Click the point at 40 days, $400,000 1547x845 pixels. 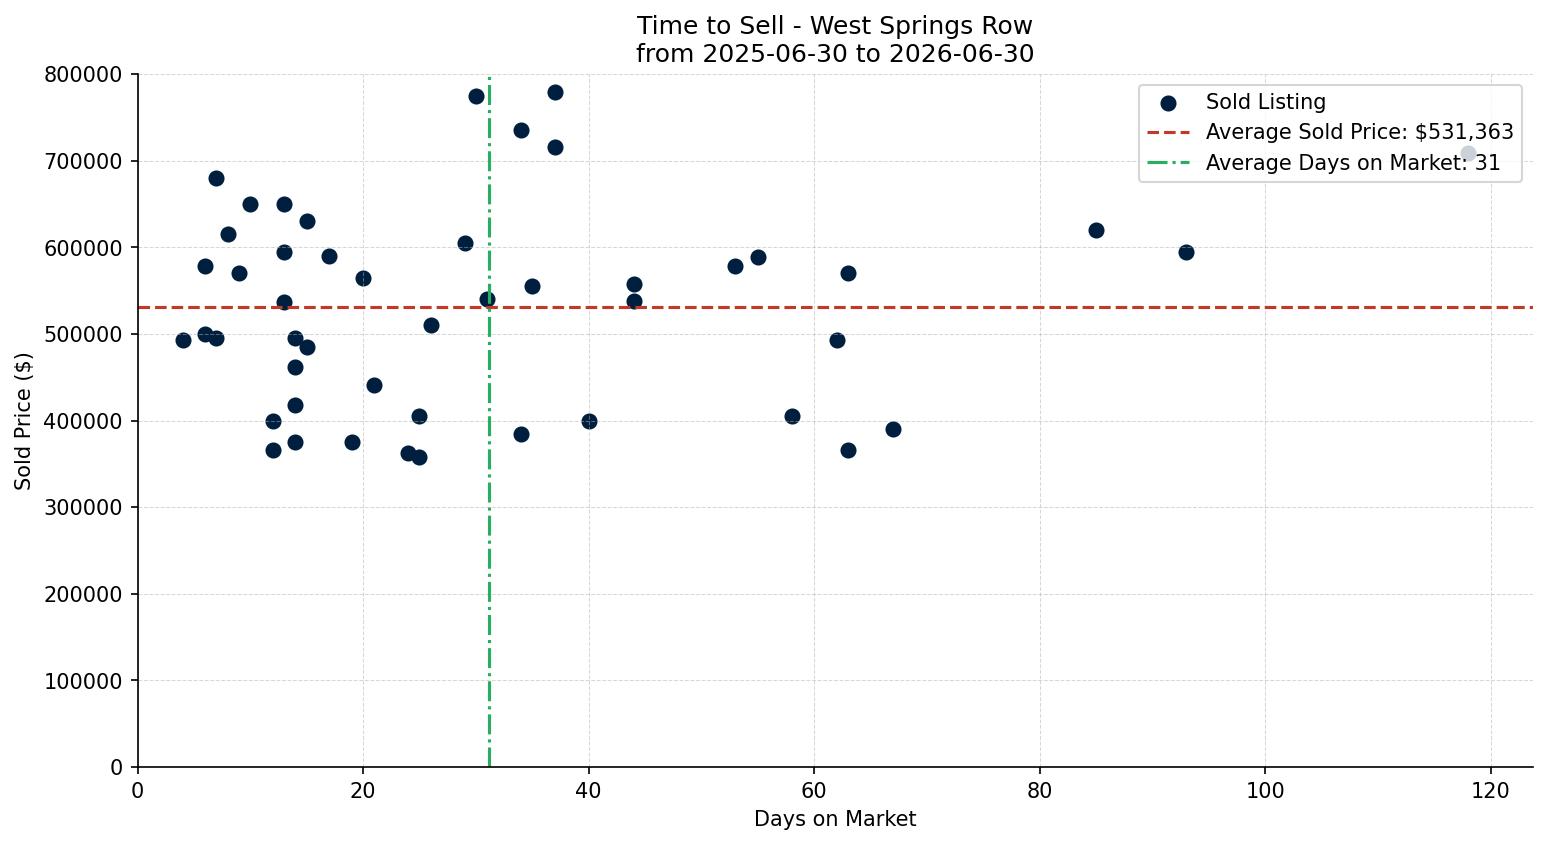[589, 421]
